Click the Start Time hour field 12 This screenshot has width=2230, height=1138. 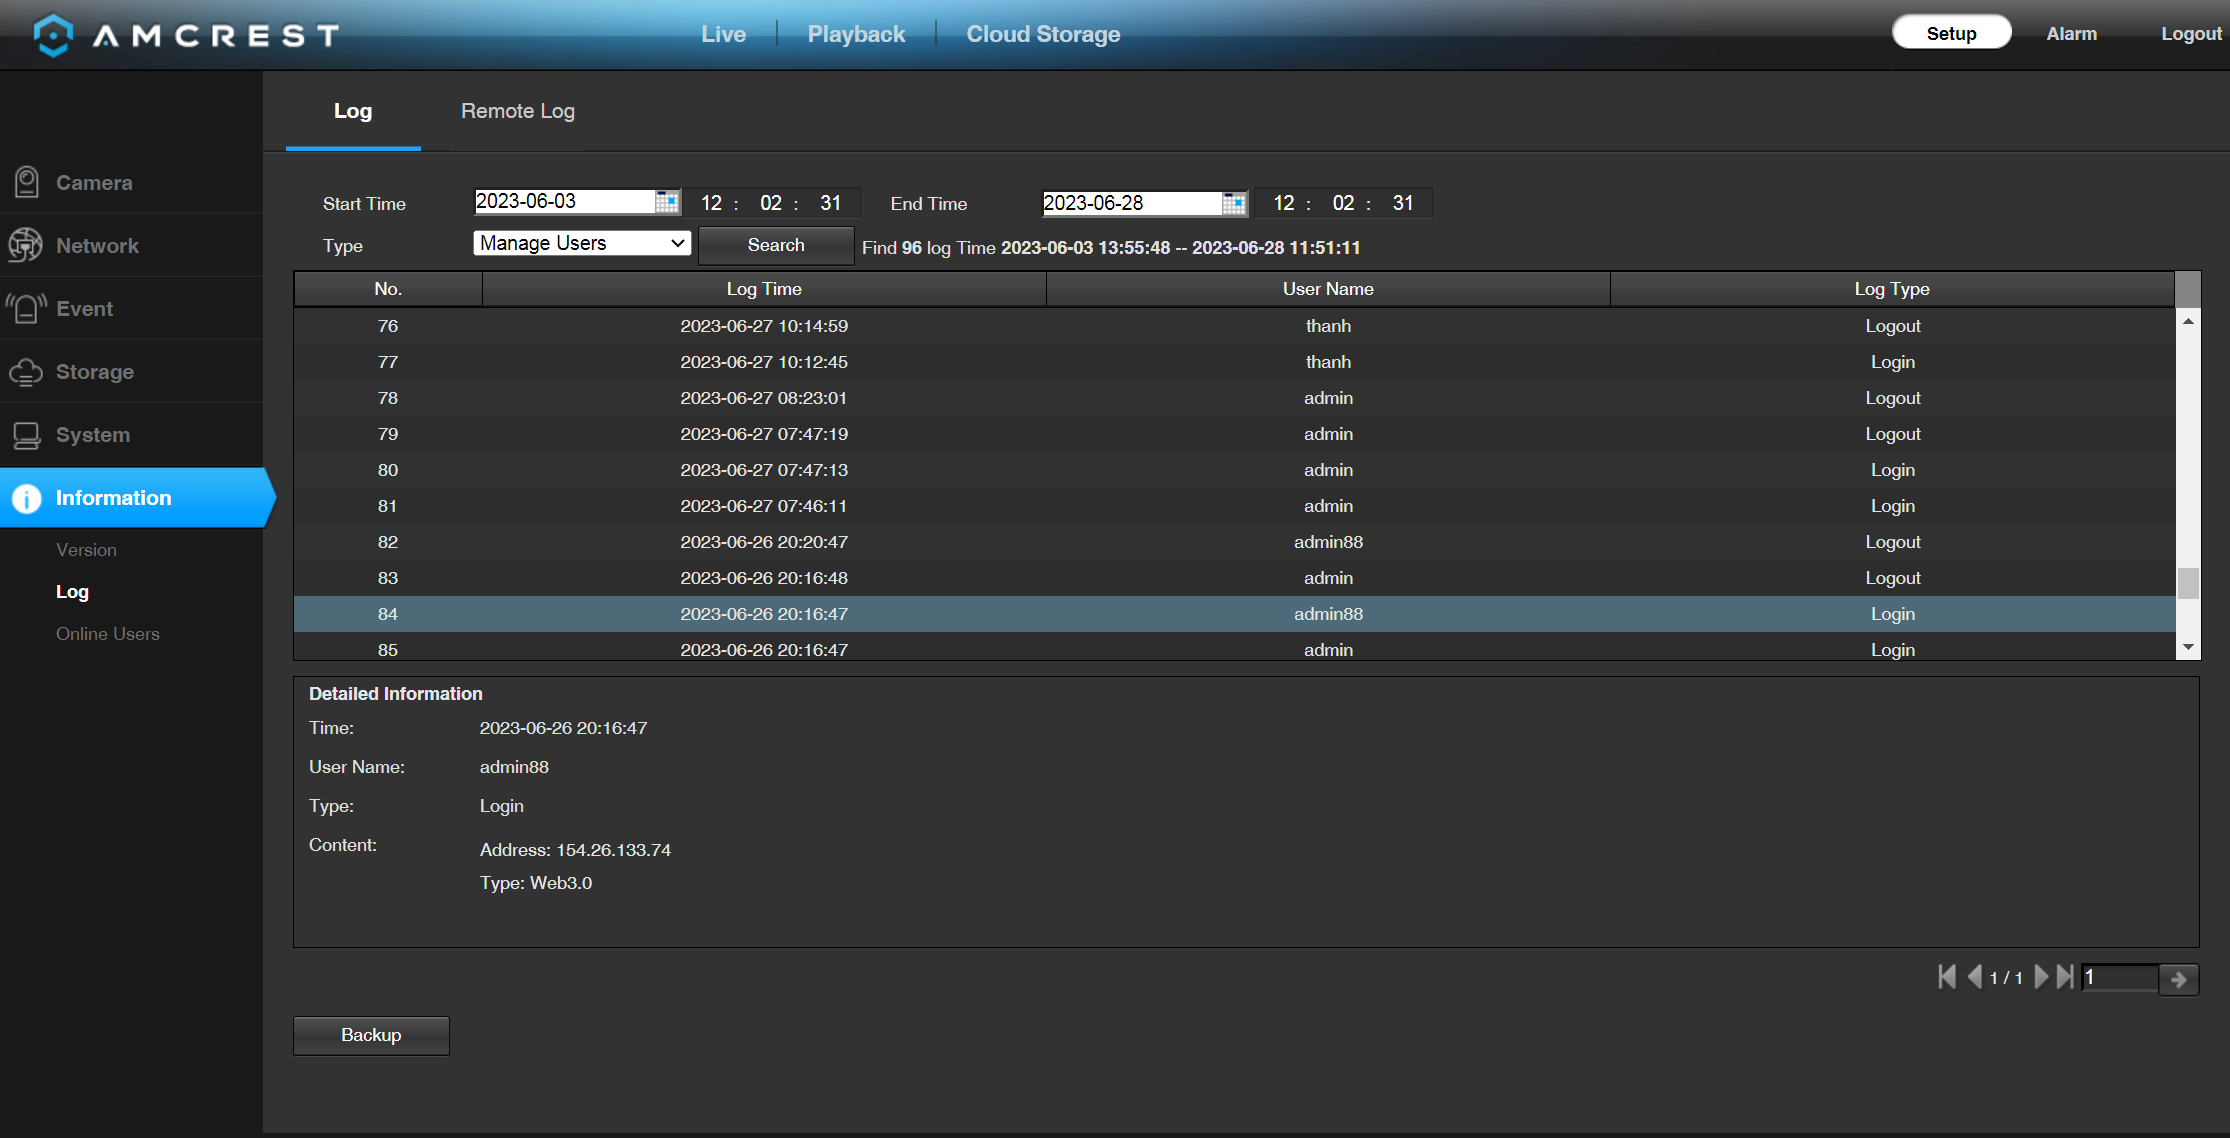pos(711,203)
